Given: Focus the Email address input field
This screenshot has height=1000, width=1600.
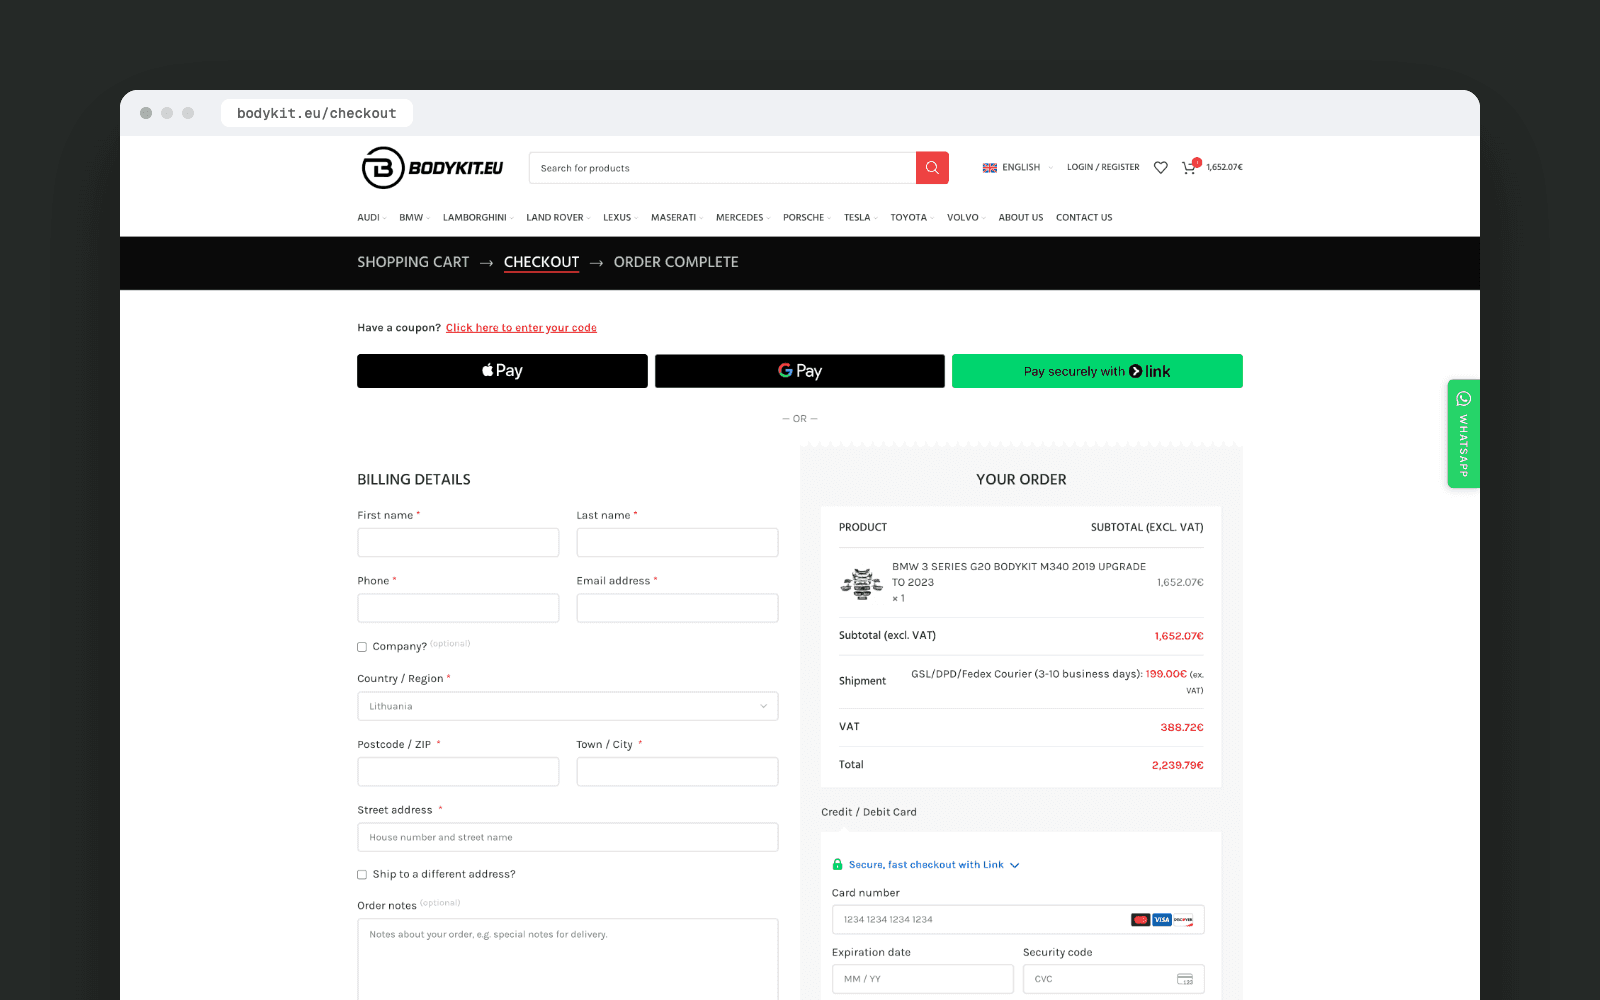Looking at the screenshot, I should click(677, 608).
